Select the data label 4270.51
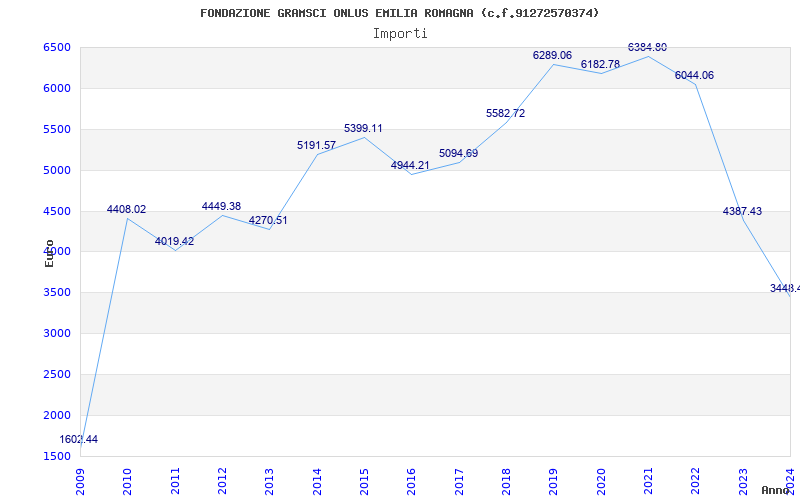The image size is (800, 500). [x=268, y=220]
